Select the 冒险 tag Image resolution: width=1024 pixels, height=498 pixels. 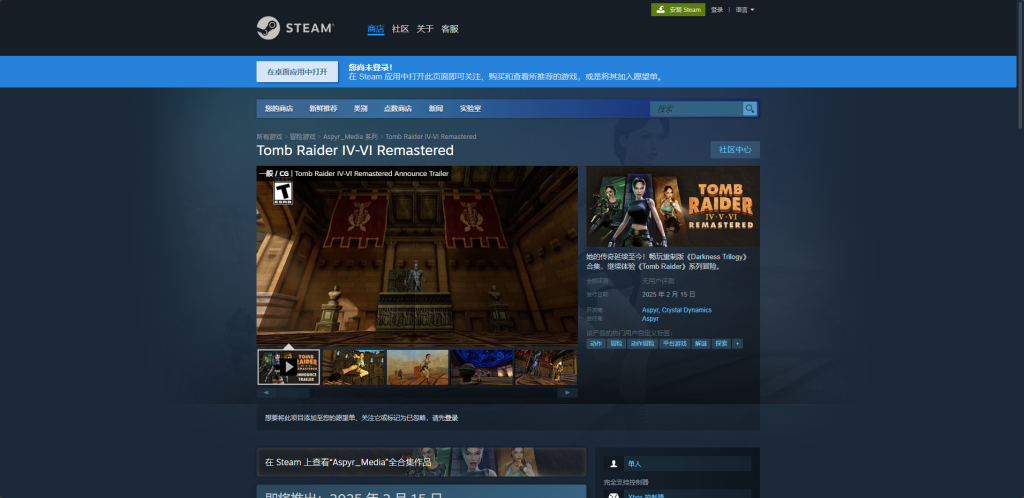tap(616, 344)
